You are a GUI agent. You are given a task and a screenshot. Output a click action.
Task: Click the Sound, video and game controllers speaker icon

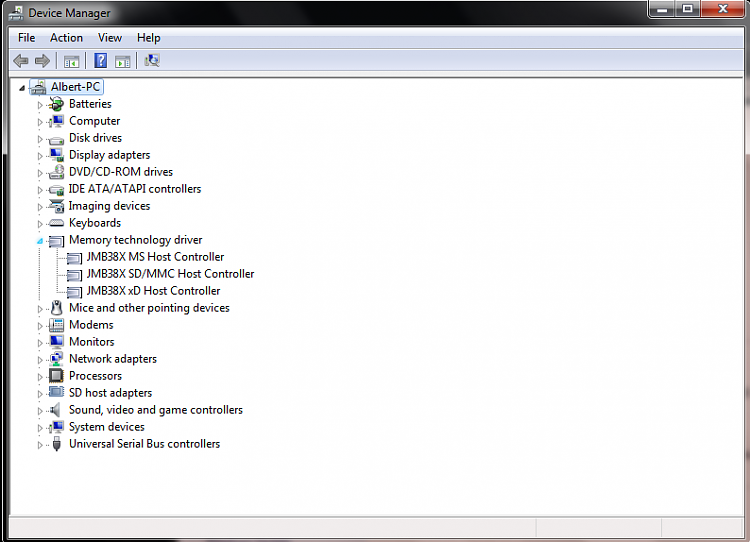click(55, 410)
